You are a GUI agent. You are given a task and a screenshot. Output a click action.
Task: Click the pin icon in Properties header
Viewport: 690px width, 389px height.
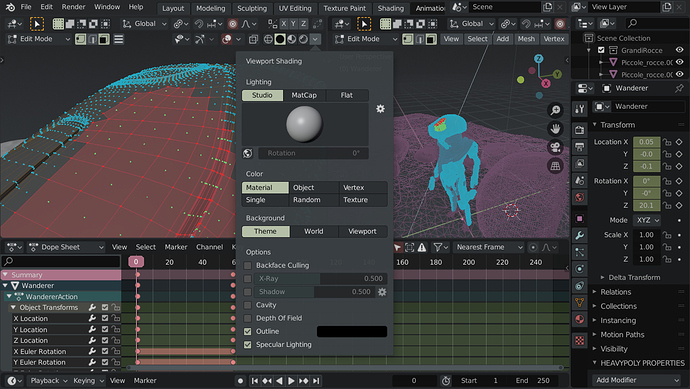[679, 88]
